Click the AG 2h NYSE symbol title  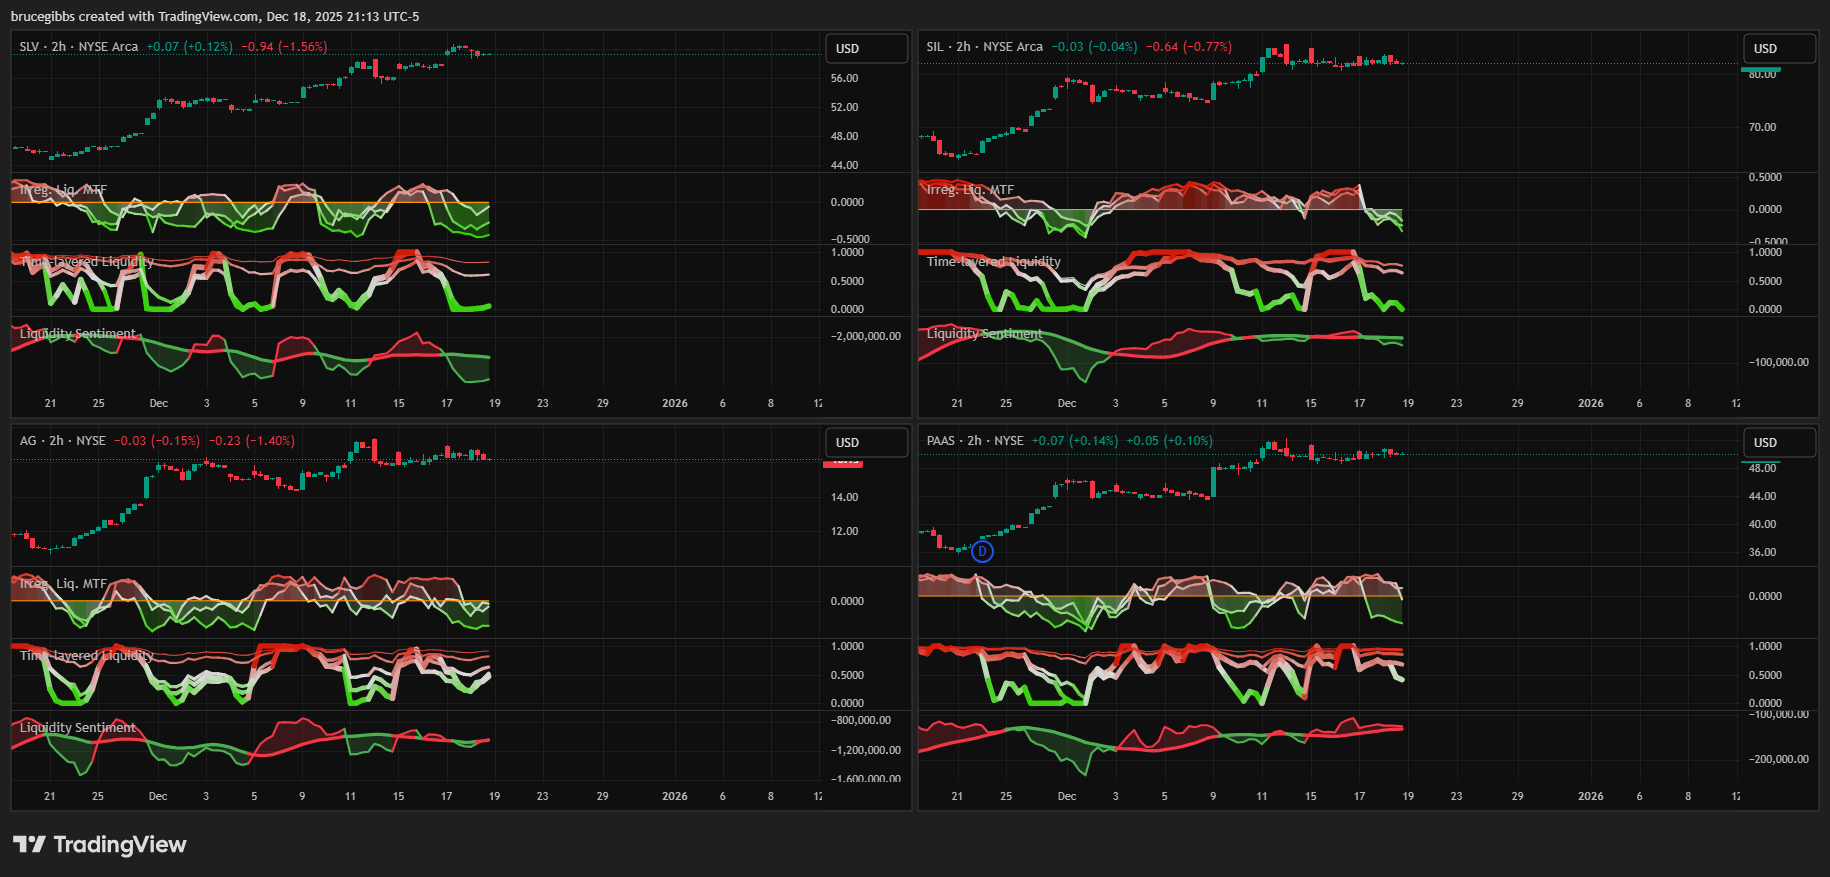tap(63, 441)
